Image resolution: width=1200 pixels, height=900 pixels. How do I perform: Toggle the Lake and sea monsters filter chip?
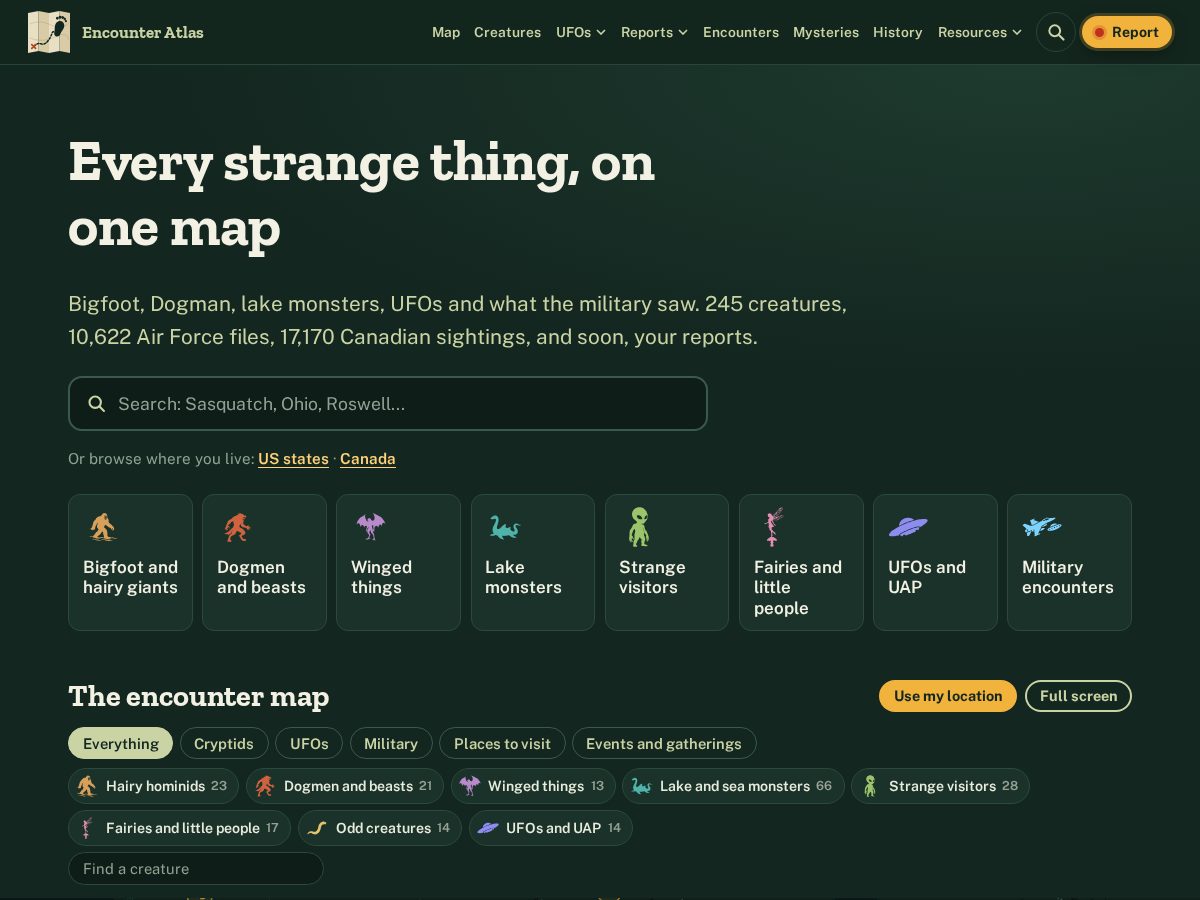coord(733,786)
